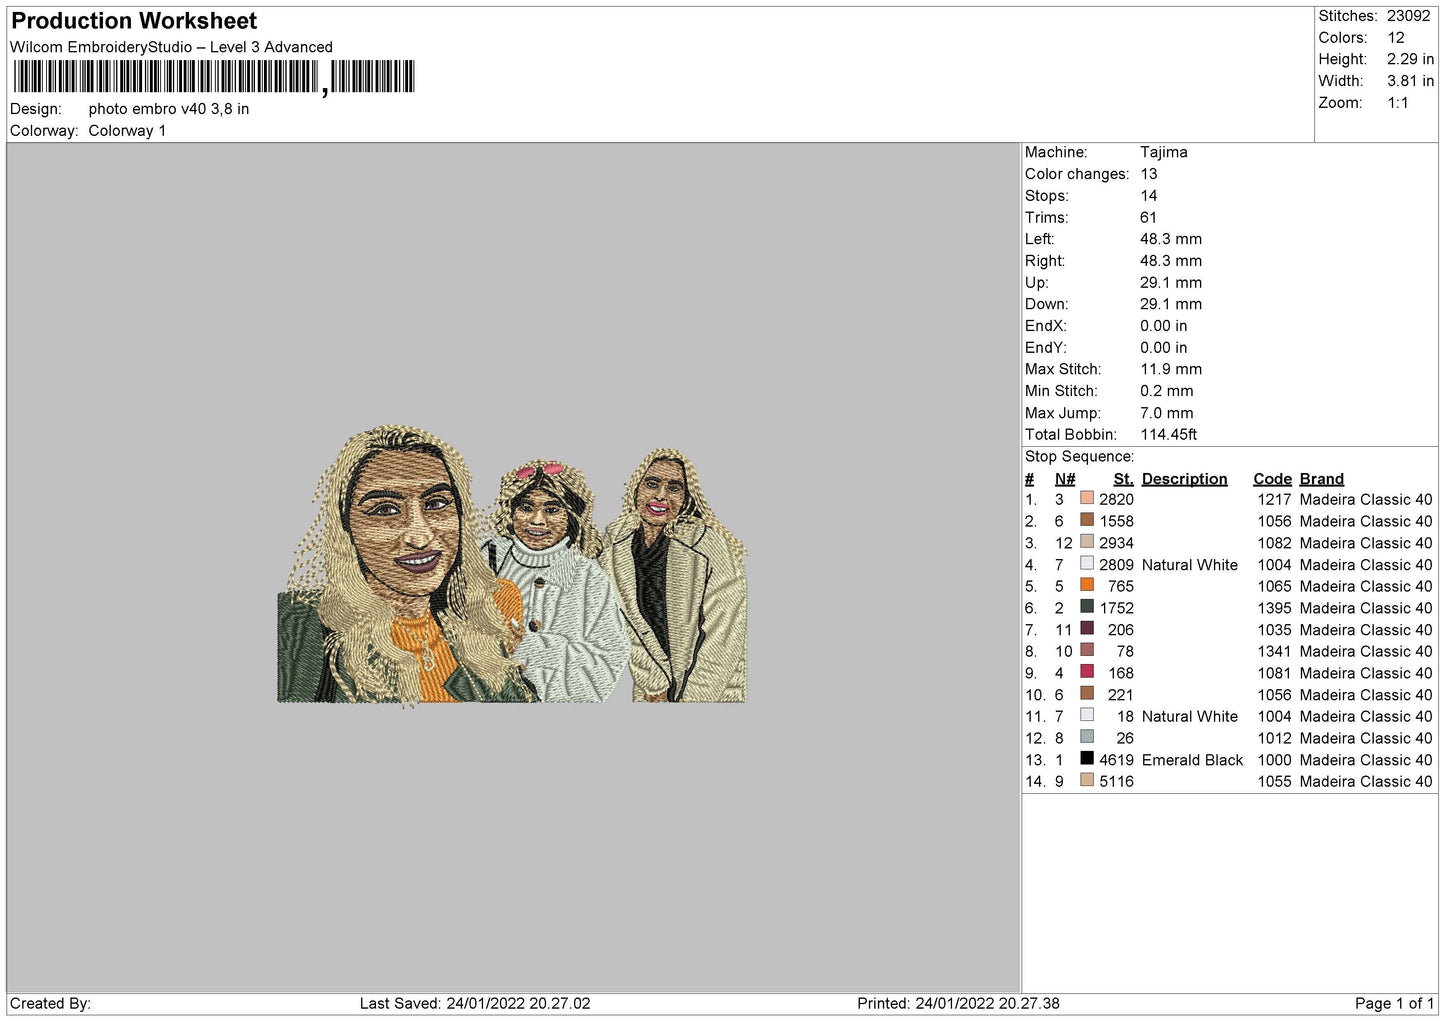Image resolution: width=1445 pixels, height=1021 pixels.
Task: Select the brown swatch in stop row 2
Action: pos(1087,520)
